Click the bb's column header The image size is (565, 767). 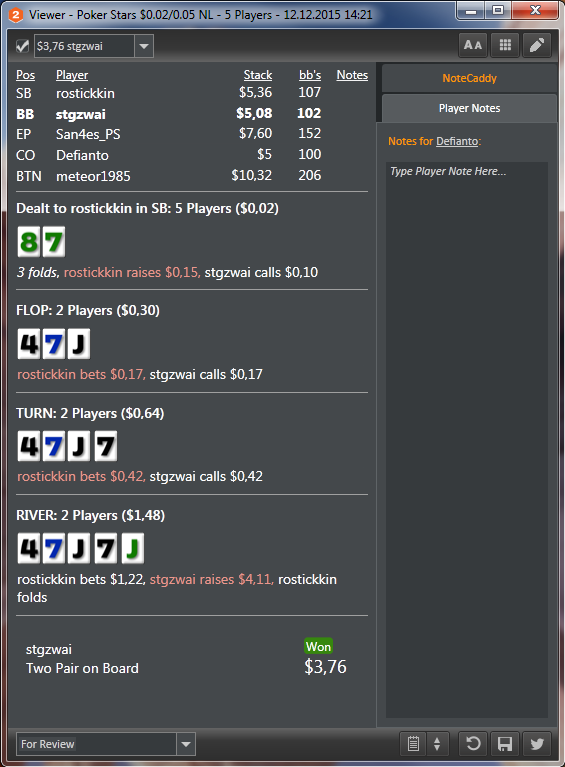click(x=310, y=75)
